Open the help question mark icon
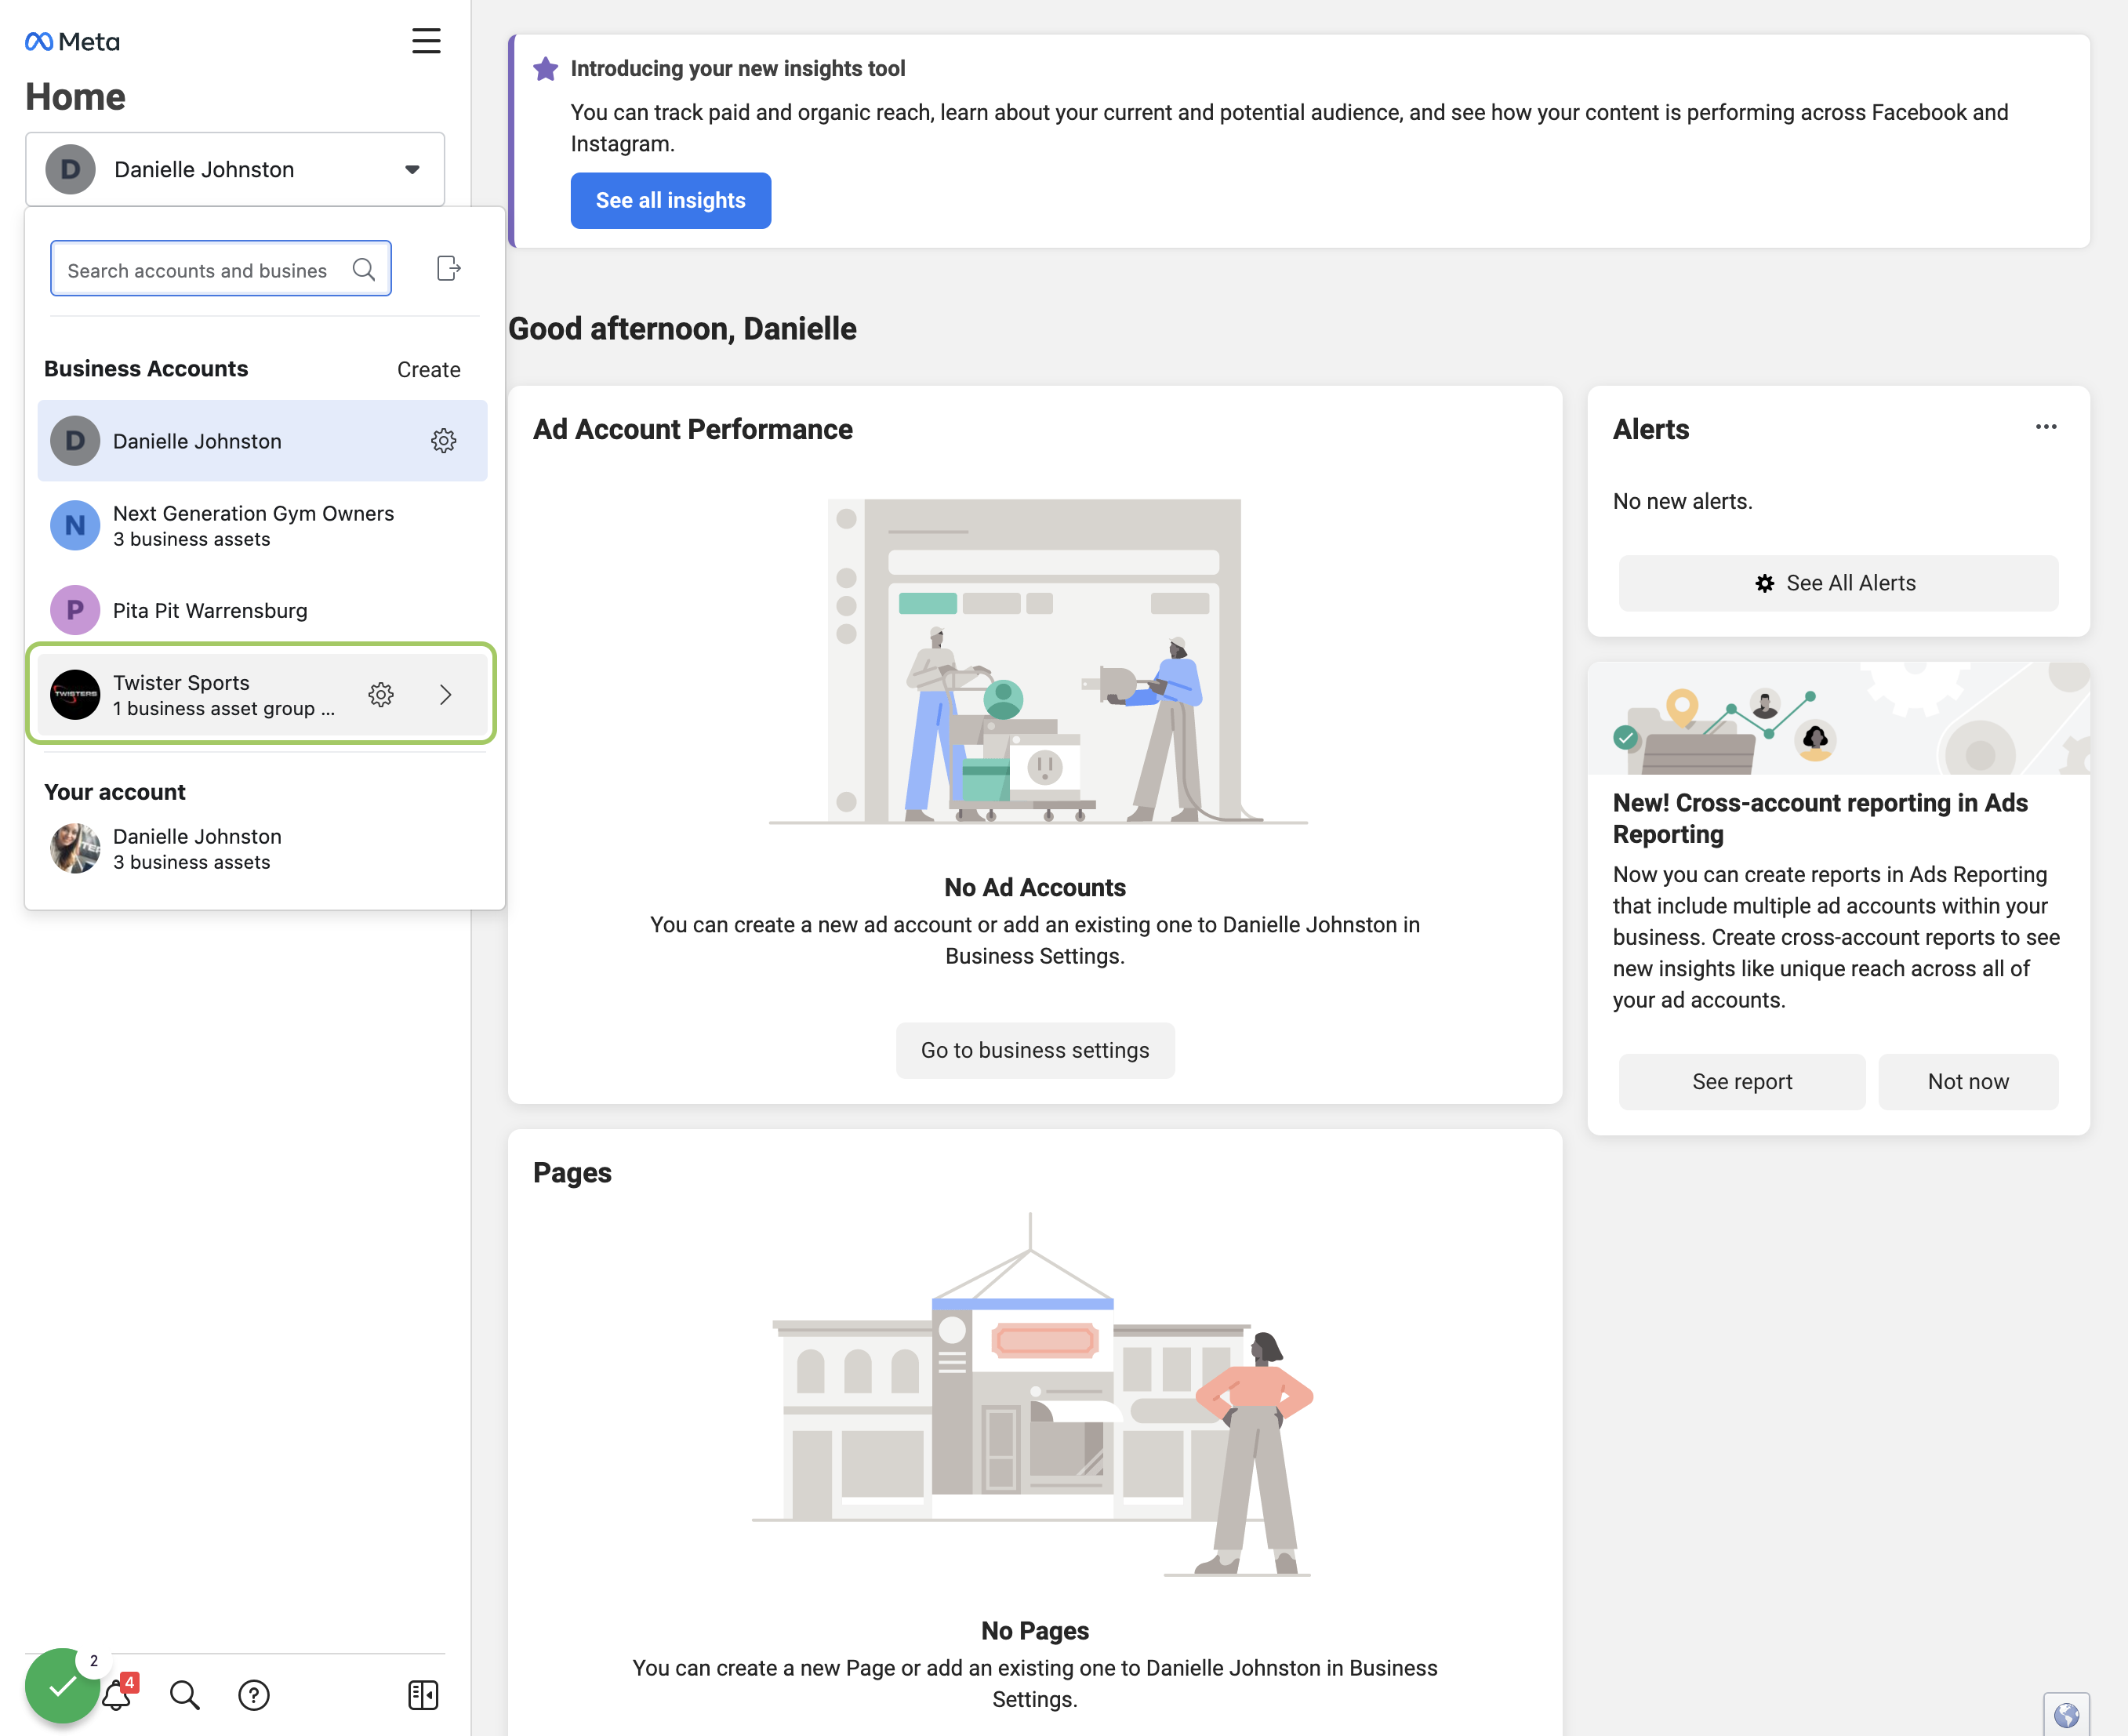This screenshot has width=2128, height=1736. [x=254, y=1695]
